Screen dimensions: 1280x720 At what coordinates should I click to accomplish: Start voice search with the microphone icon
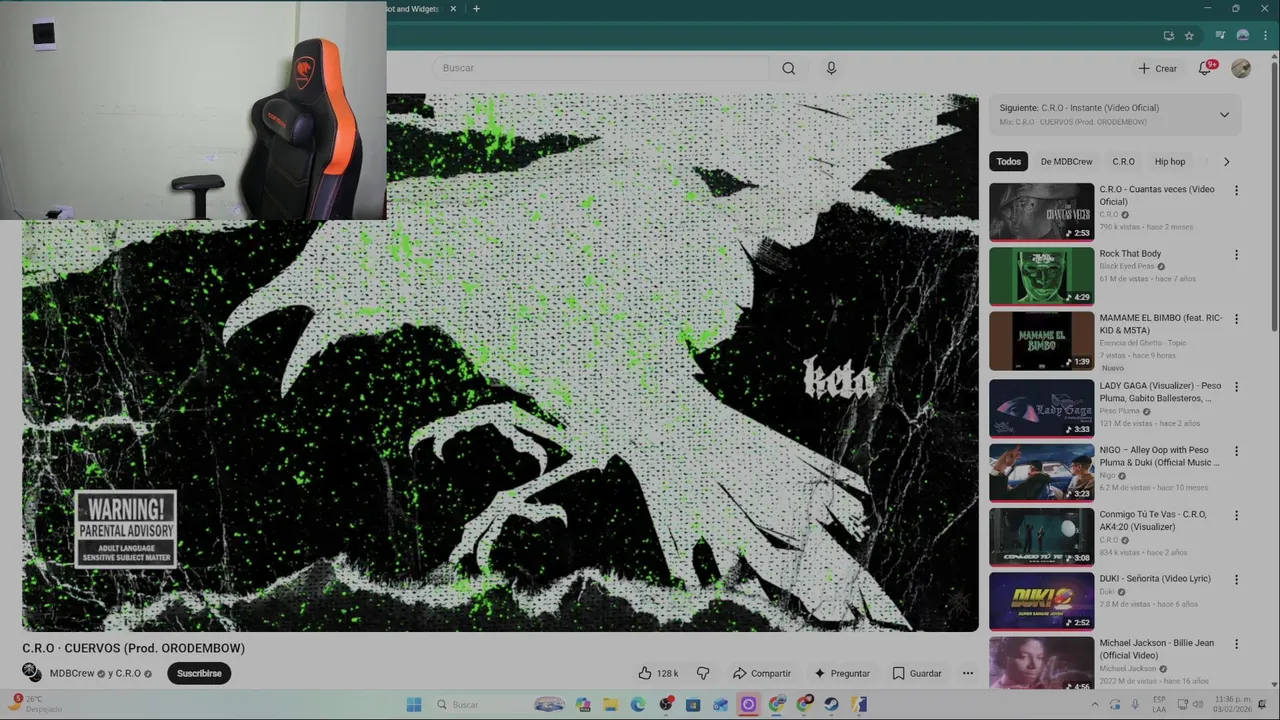[831, 68]
